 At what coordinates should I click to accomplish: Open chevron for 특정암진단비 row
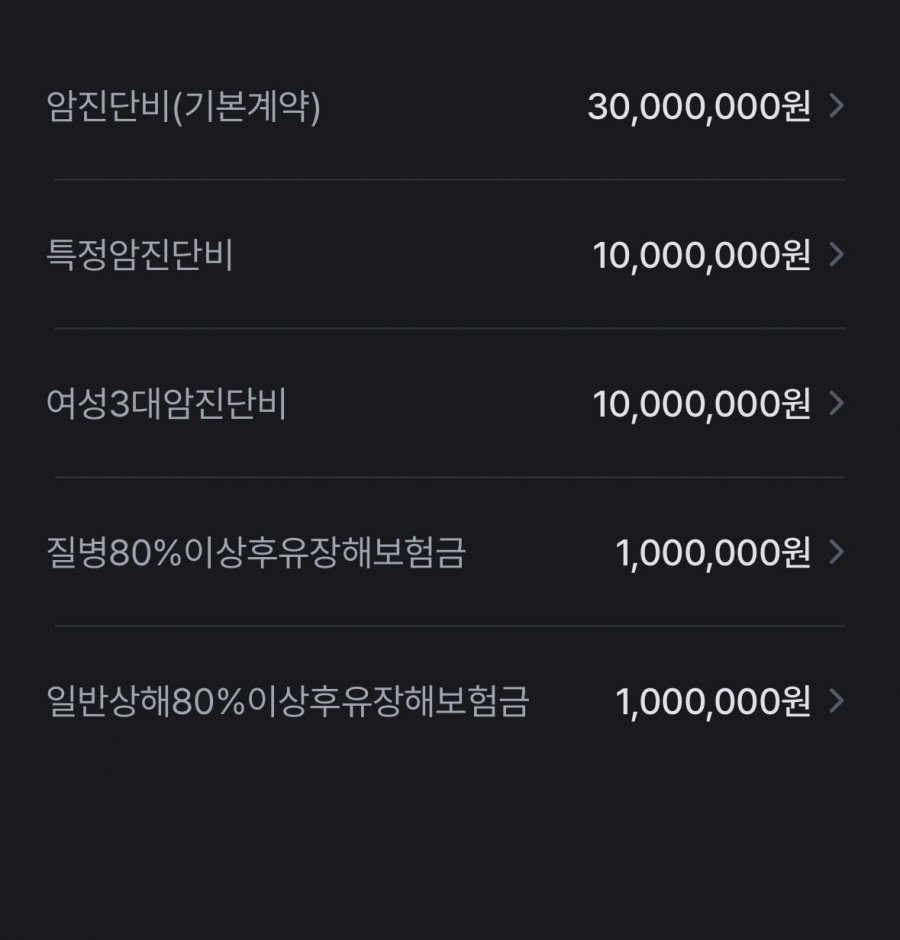pos(836,254)
